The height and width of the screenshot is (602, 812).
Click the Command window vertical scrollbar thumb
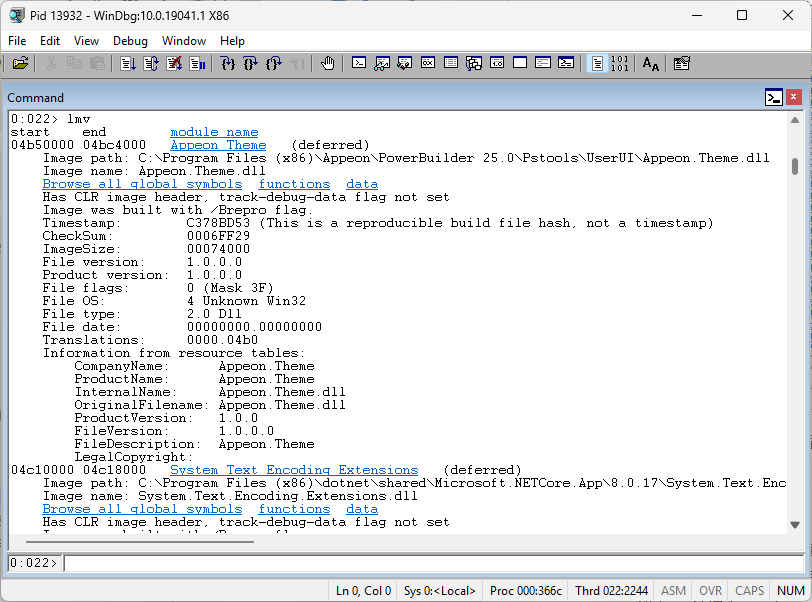pyautogui.click(x=795, y=166)
